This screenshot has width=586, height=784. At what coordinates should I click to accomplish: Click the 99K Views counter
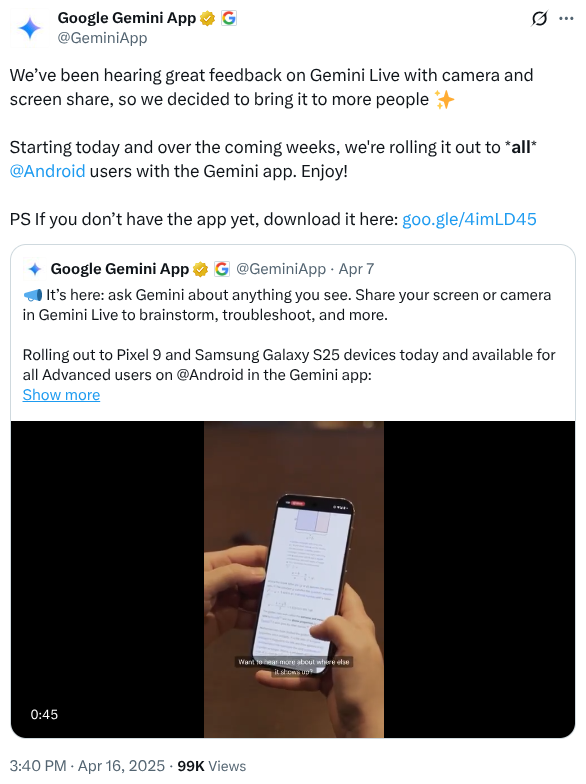(212, 766)
